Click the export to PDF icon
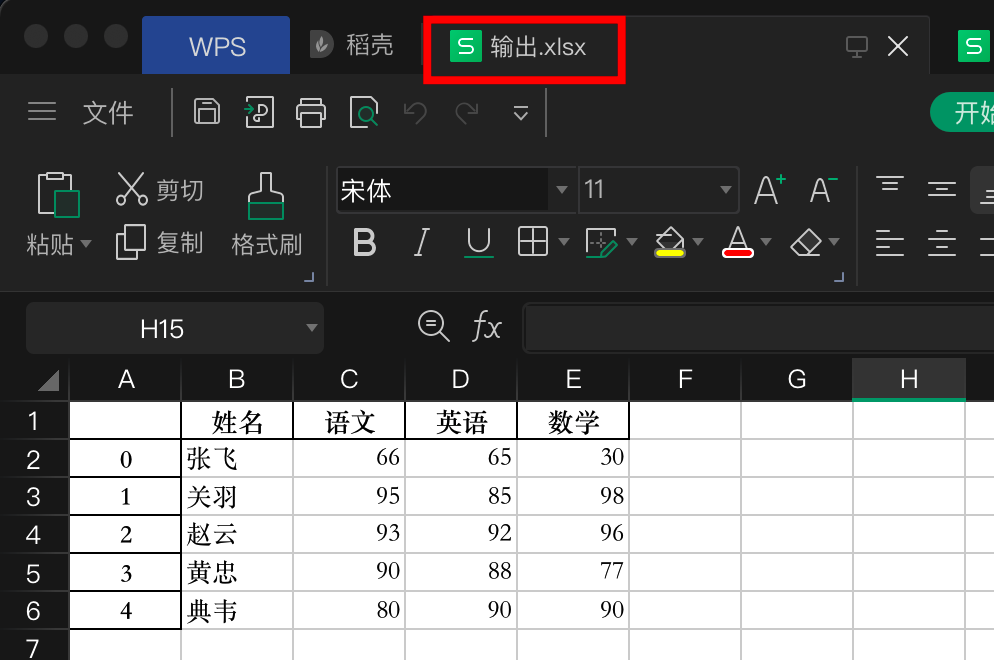Screen dimensions: 994x660 coord(259,112)
